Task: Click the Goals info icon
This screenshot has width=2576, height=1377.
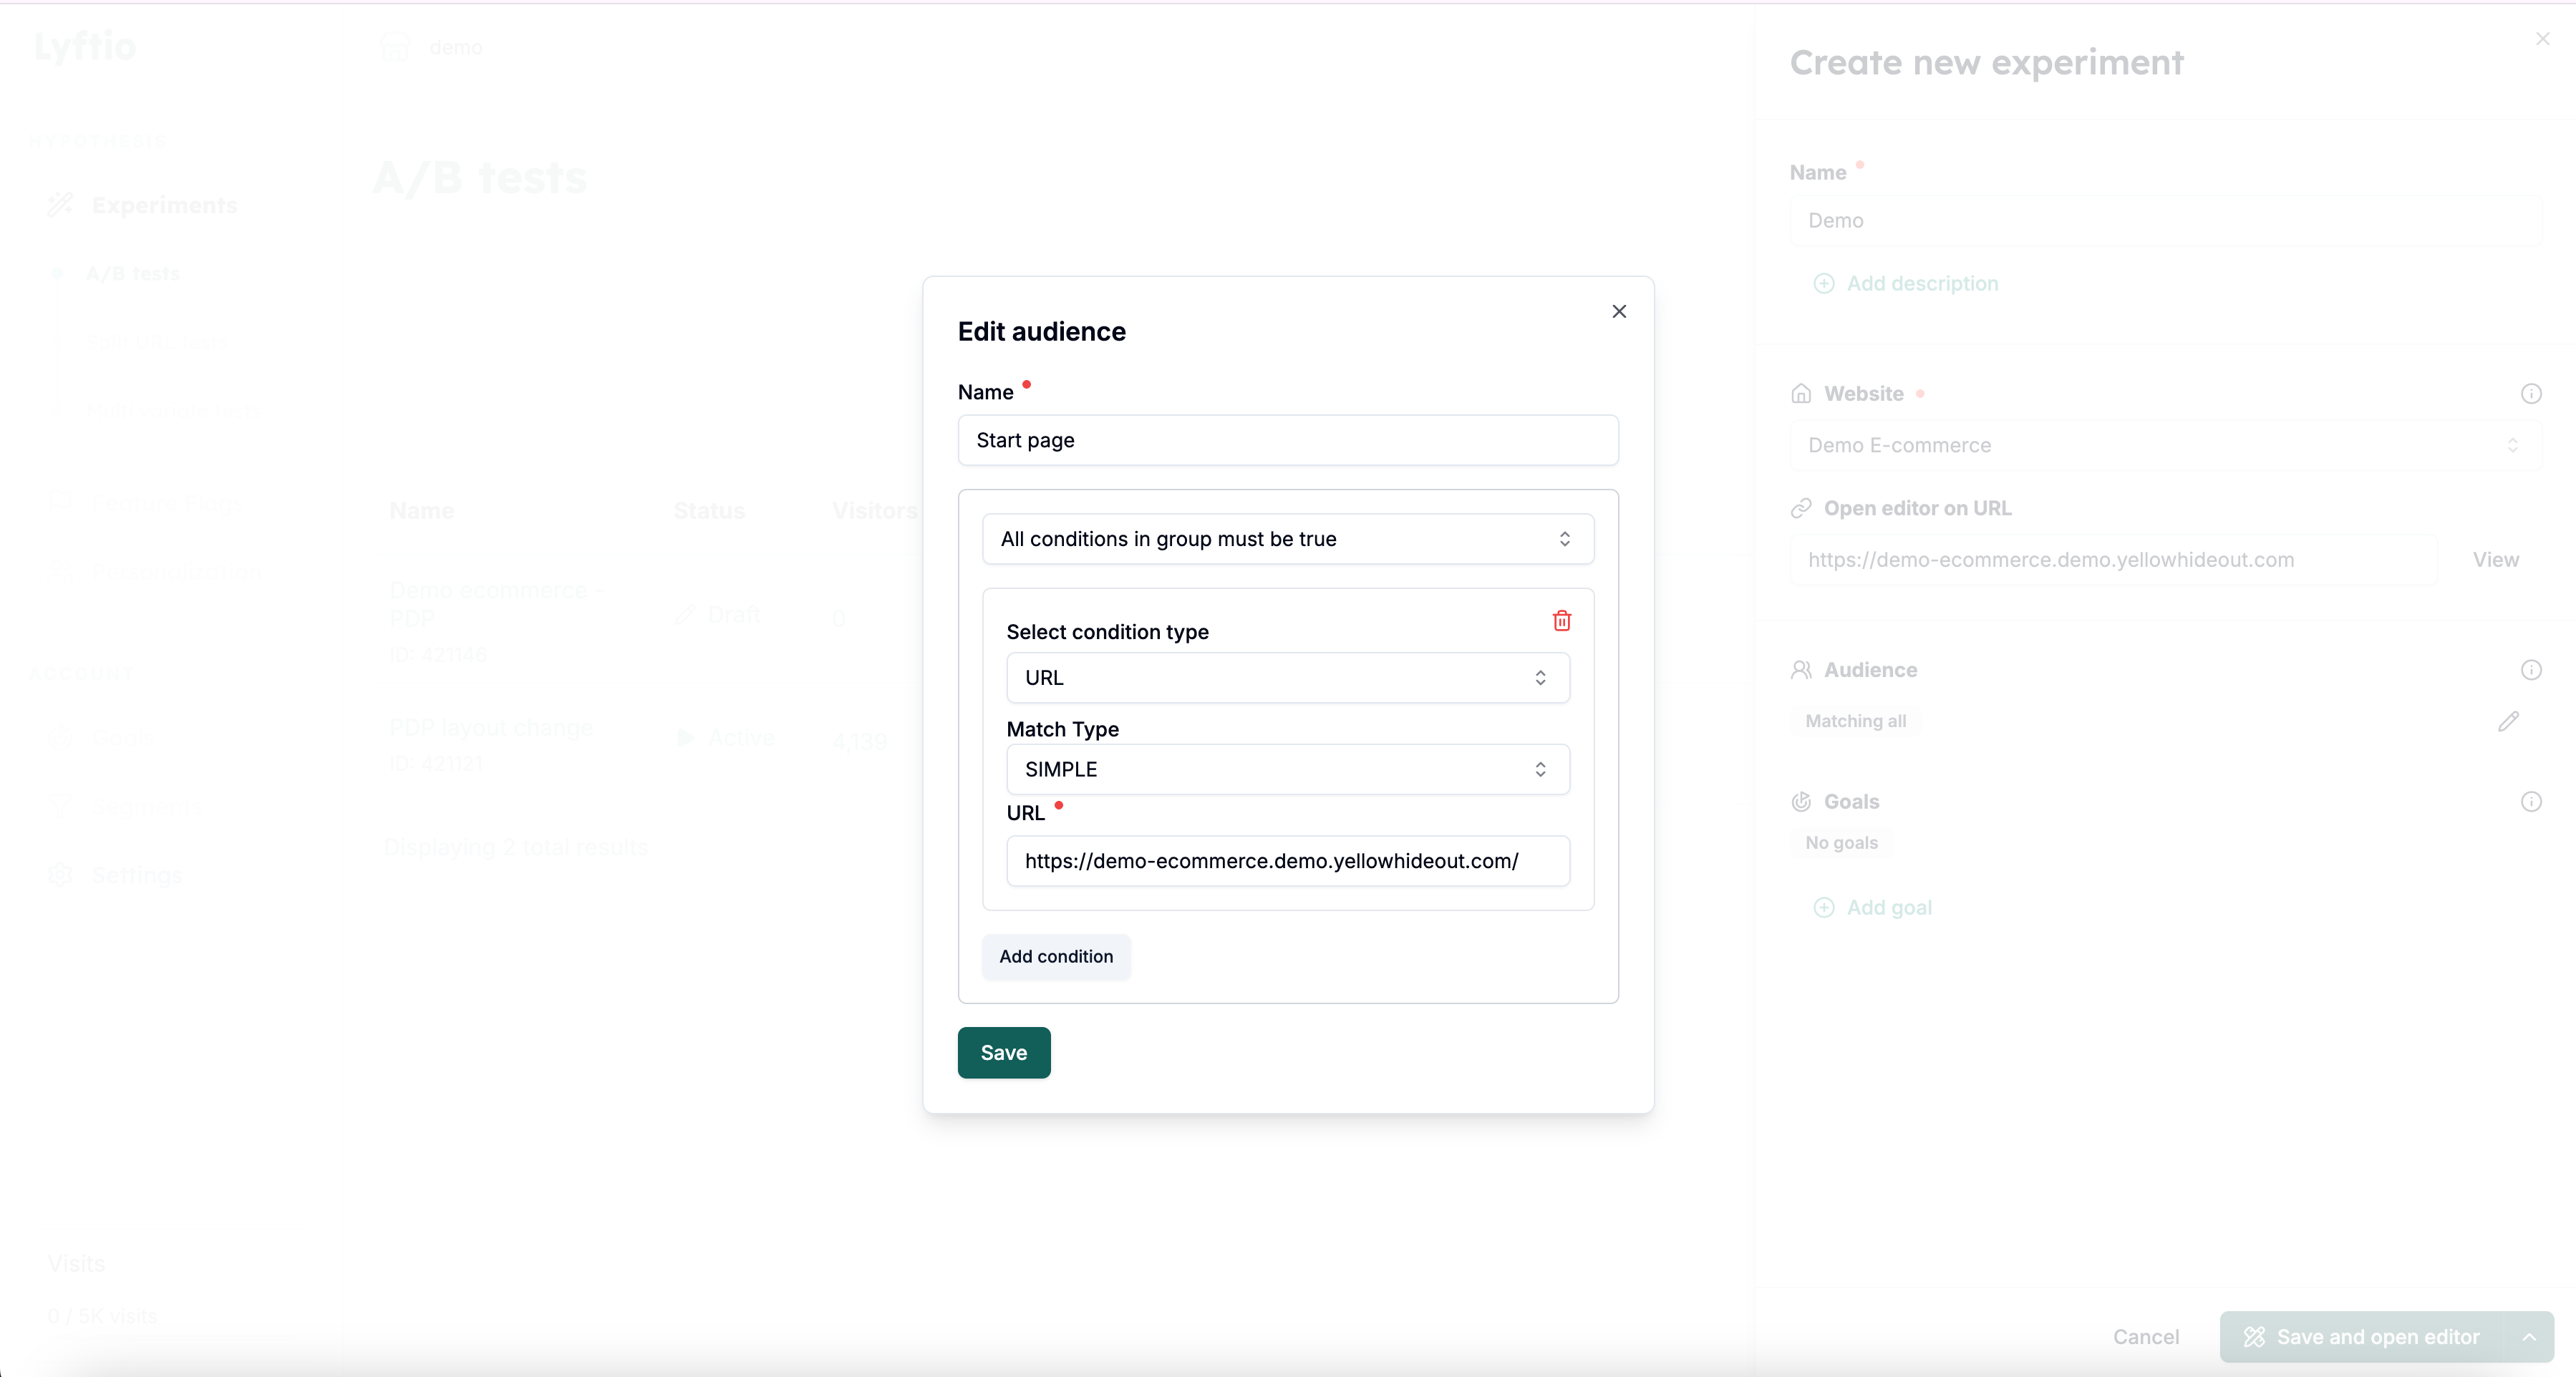Action: point(2530,801)
